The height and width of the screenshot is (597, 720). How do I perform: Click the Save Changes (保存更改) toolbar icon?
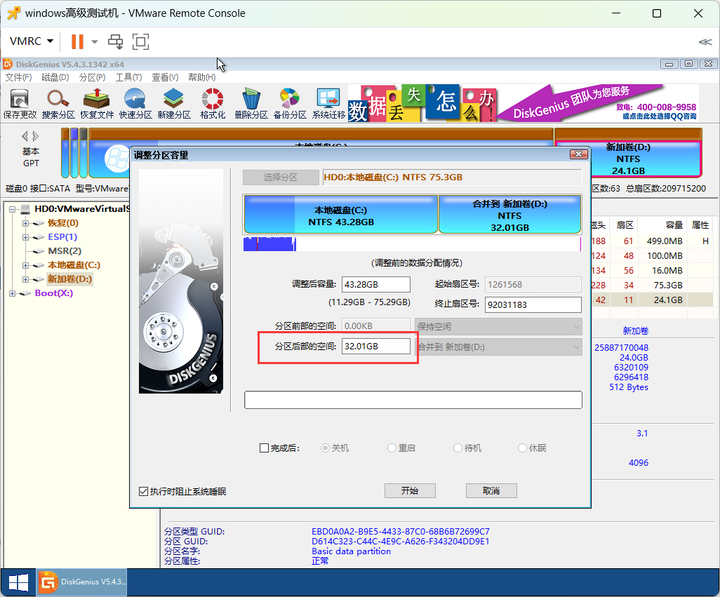20,104
